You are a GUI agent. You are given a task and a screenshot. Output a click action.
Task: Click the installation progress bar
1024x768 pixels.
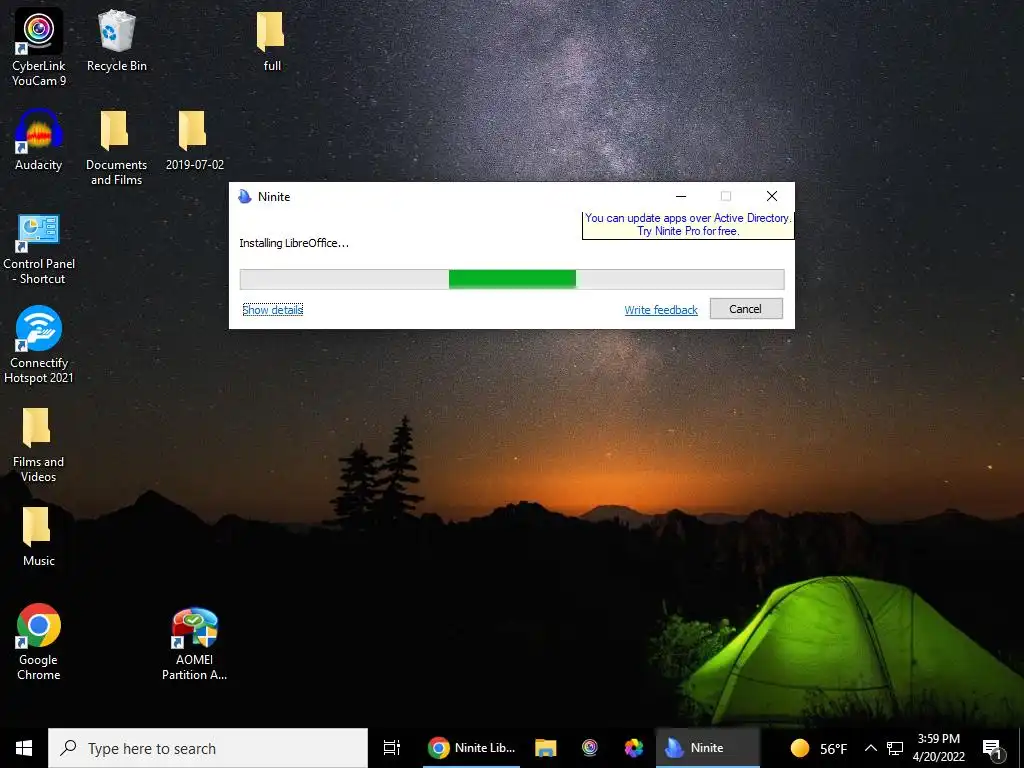[x=512, y=279]
